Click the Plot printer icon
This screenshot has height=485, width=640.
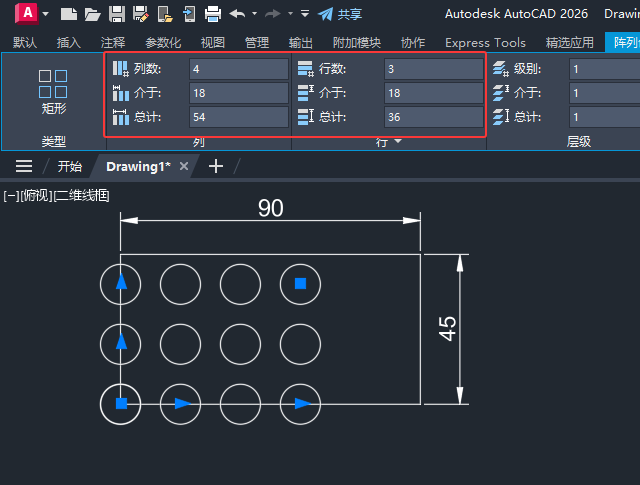coord(213,14)
